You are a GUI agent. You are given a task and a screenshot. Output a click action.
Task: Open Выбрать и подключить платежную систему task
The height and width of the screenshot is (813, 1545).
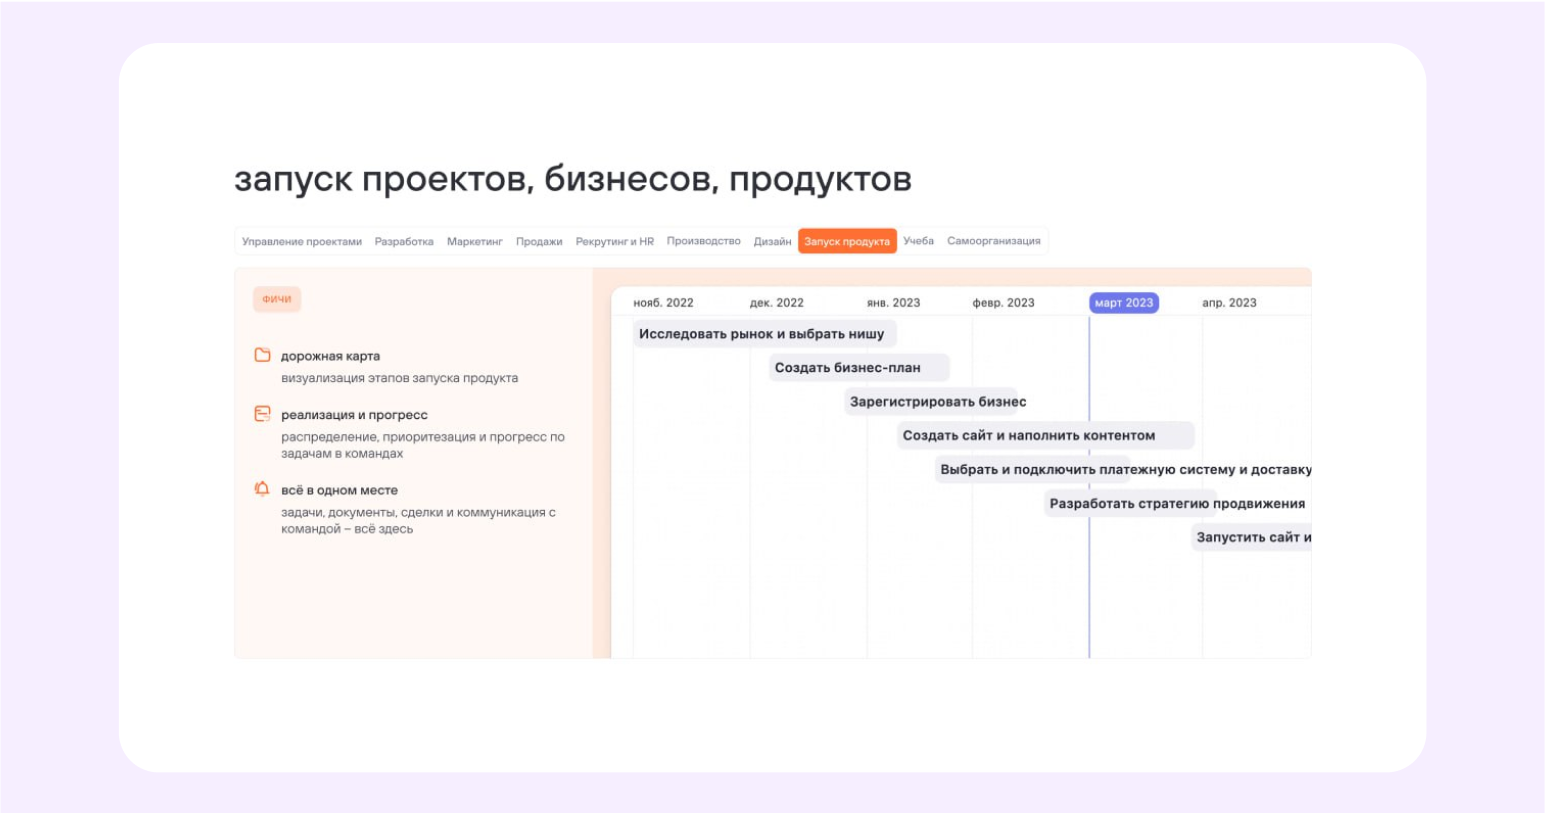[x=1123, y=470]
